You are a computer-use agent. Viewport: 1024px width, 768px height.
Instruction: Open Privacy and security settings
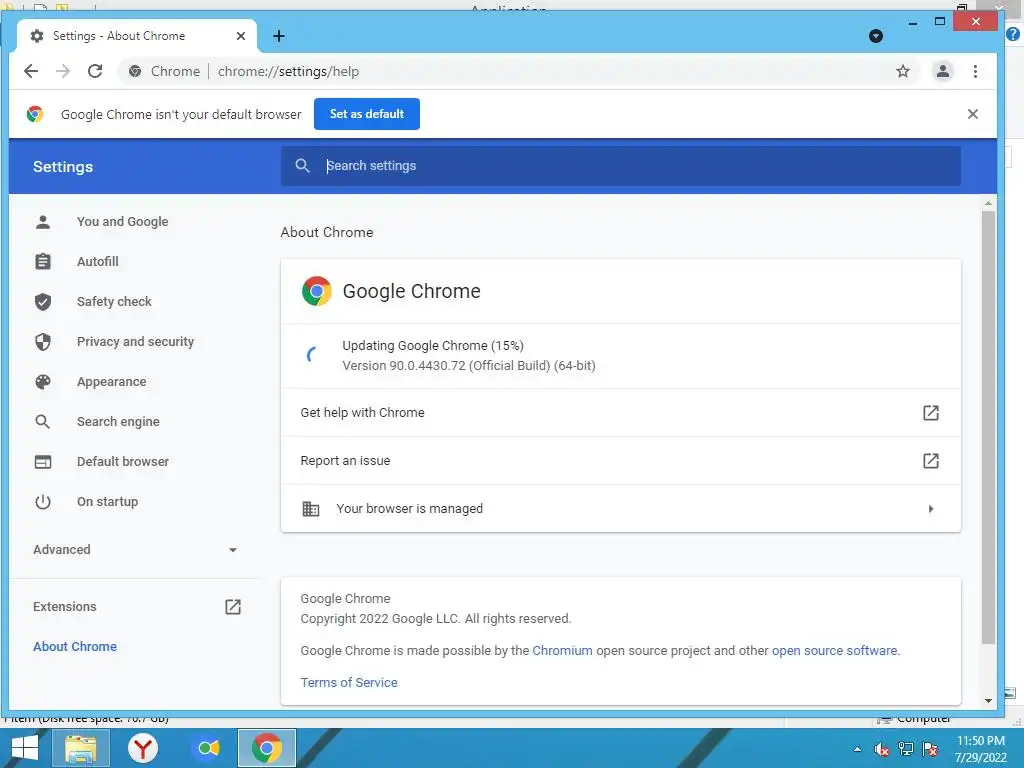(x=135, y=342)
